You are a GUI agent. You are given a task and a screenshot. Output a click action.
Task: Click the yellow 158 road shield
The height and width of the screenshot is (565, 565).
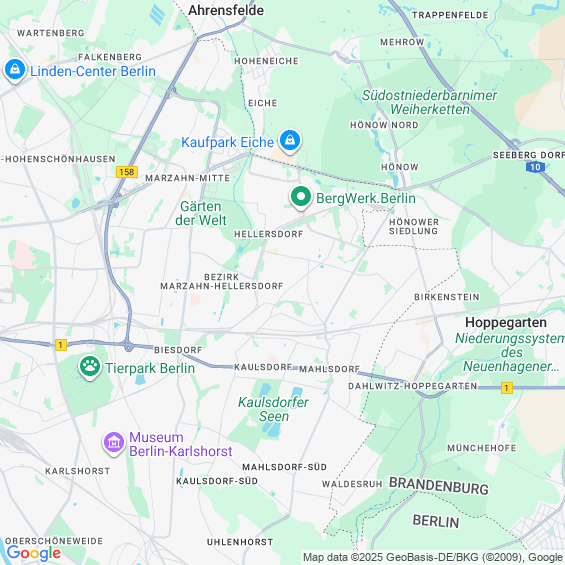[x=127, y=172]
